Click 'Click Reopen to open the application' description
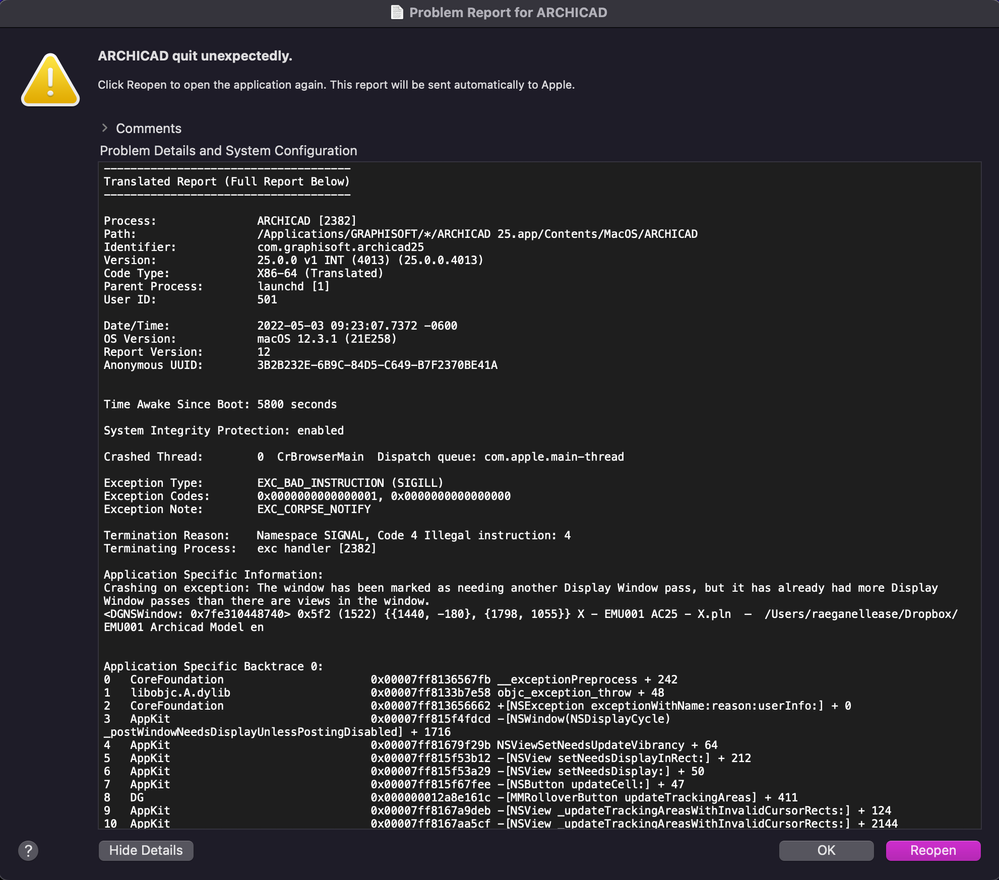999x880 pixels. click(x=336, y=85)
